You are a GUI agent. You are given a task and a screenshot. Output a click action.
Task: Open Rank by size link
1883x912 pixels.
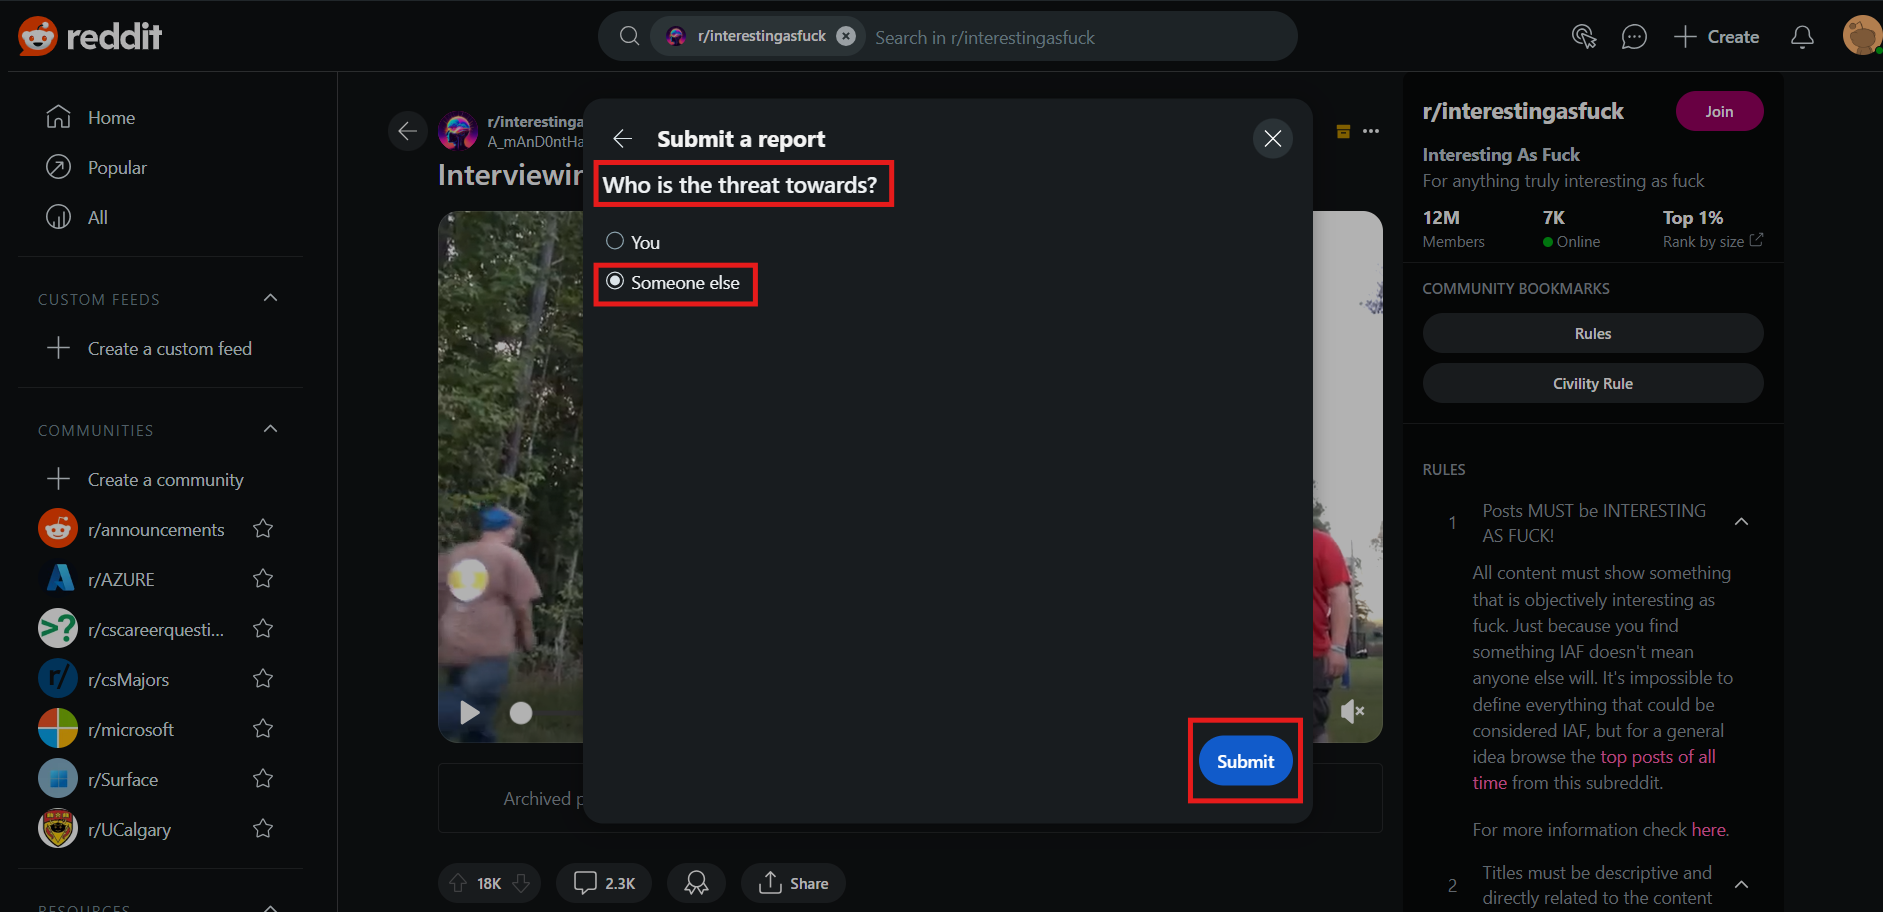pyautogui.click(x=1713, y=241)
